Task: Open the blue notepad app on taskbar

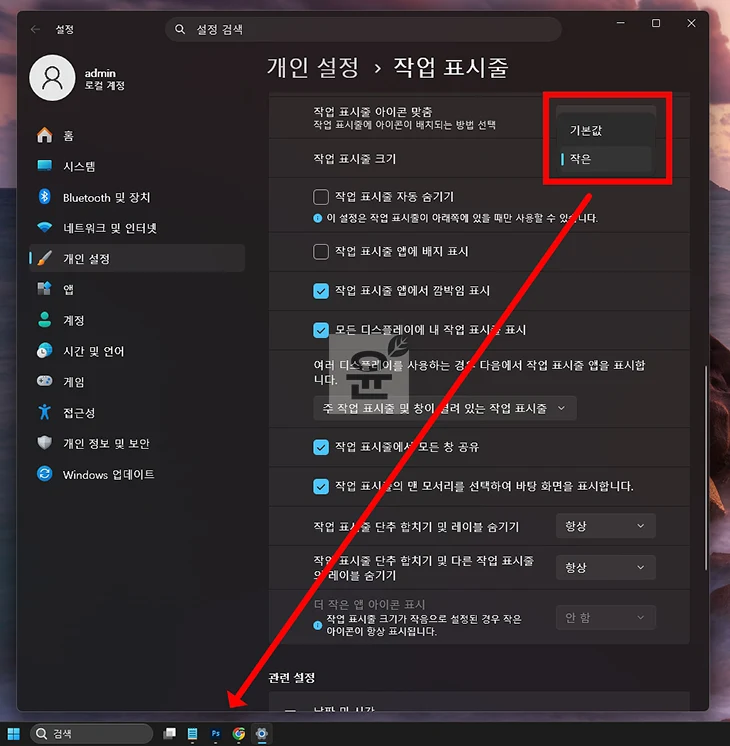Action: coord(192,734)
